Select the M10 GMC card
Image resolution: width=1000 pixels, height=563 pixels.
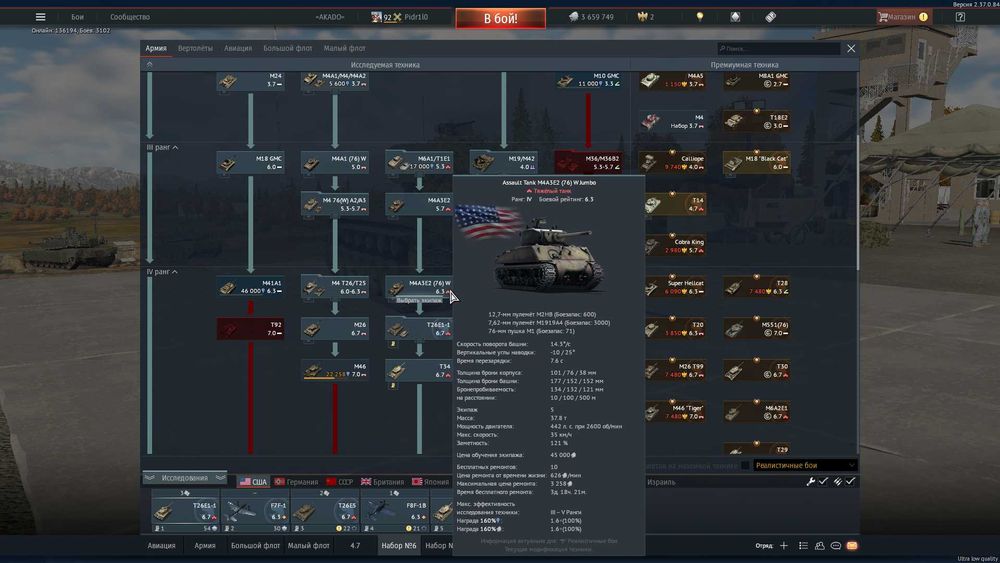[x=587, y=80]
